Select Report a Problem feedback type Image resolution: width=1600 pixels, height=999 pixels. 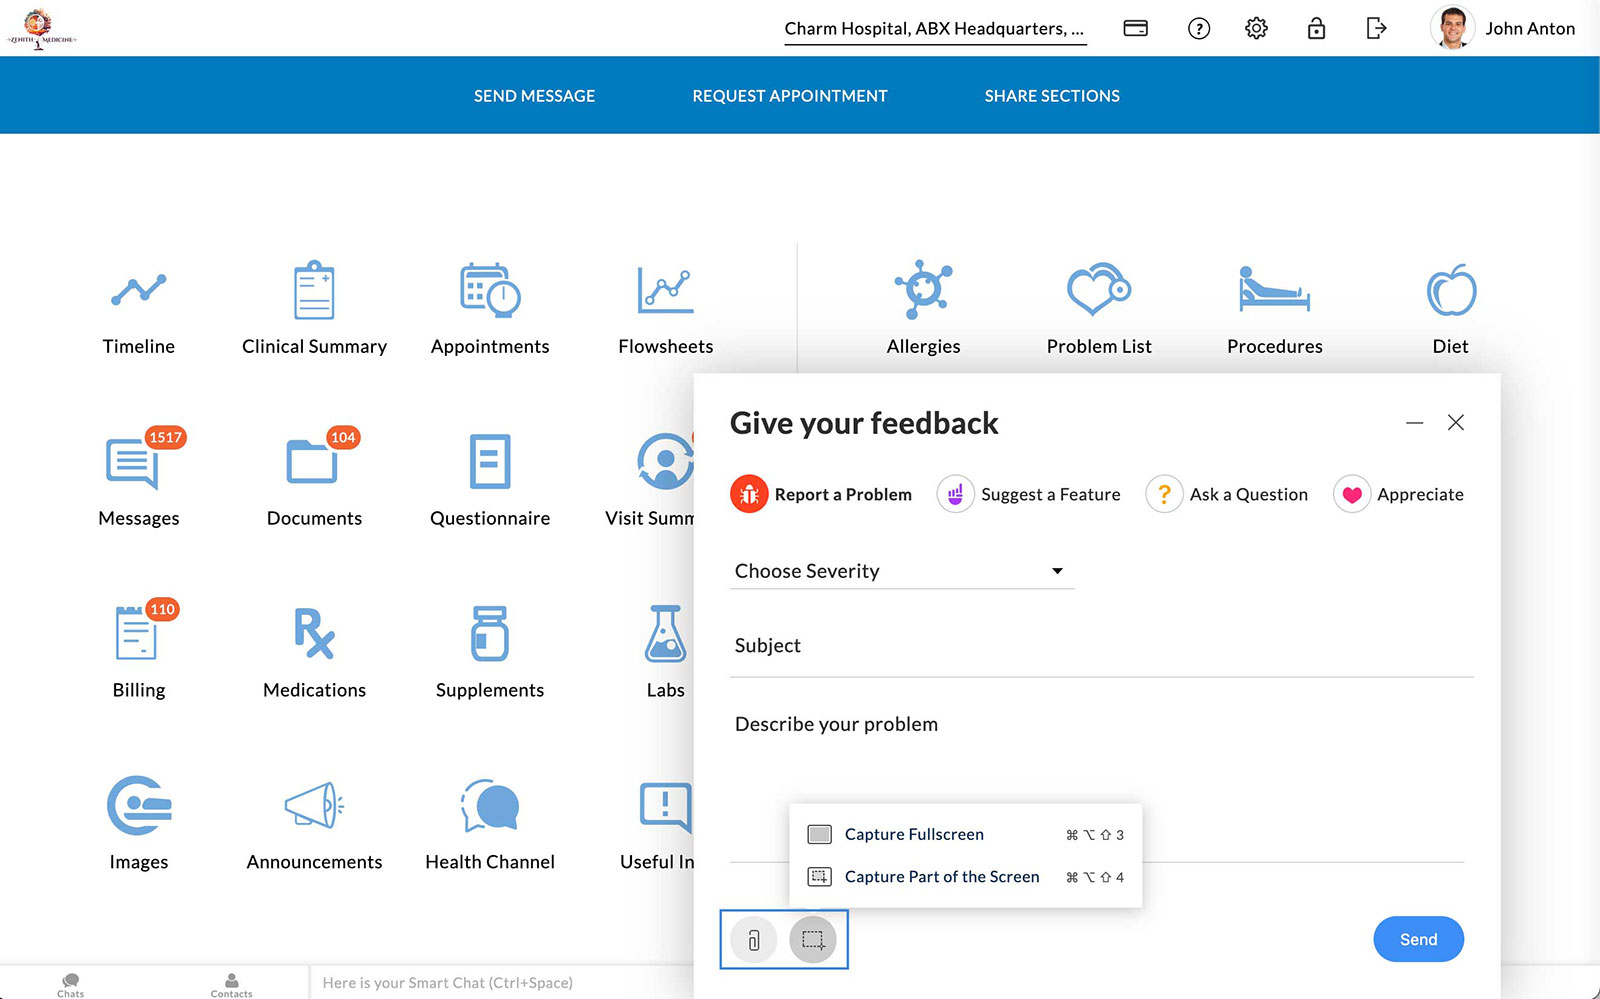[822, 494]
